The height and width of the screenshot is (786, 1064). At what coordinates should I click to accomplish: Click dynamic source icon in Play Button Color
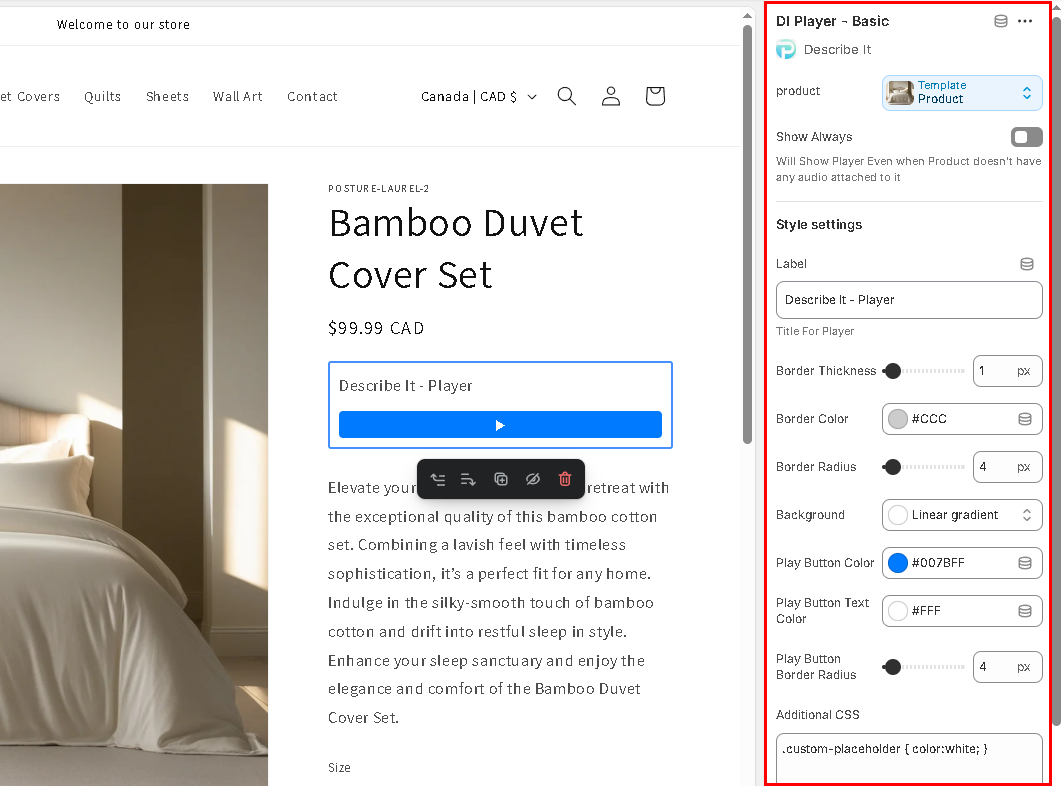click(1025, 563)
